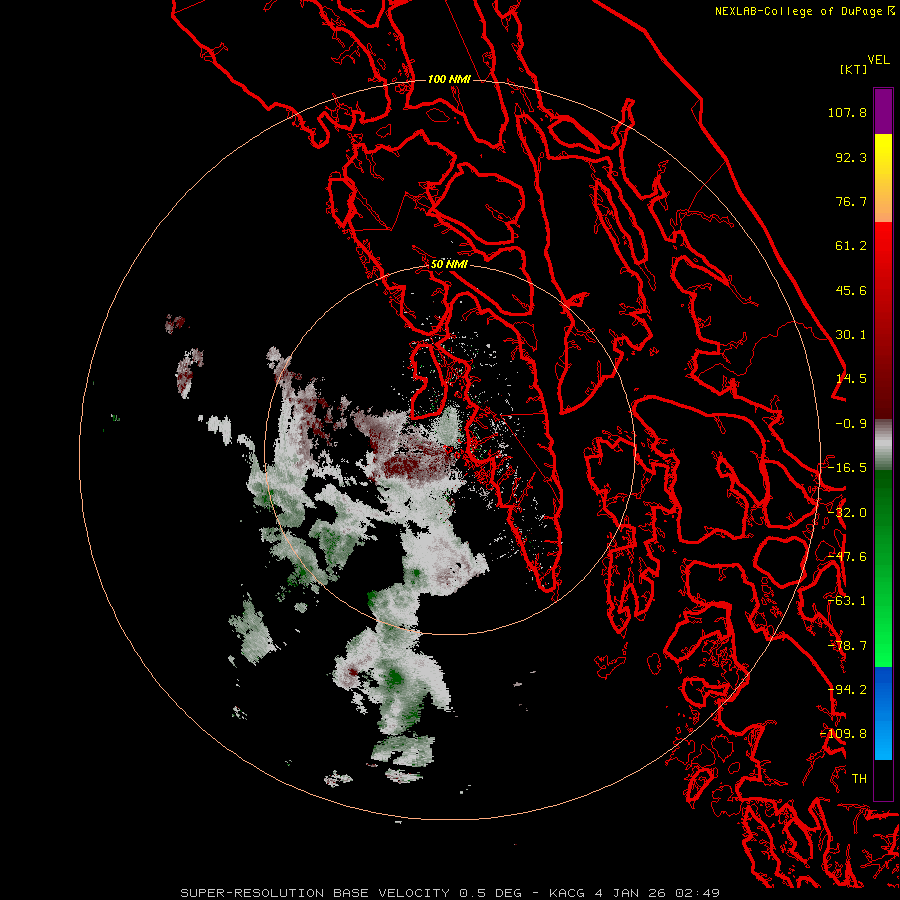Click the -78.7 velocity scale value
The height and width of the screenshot is (900, 900).
click(x=847, y=646)
